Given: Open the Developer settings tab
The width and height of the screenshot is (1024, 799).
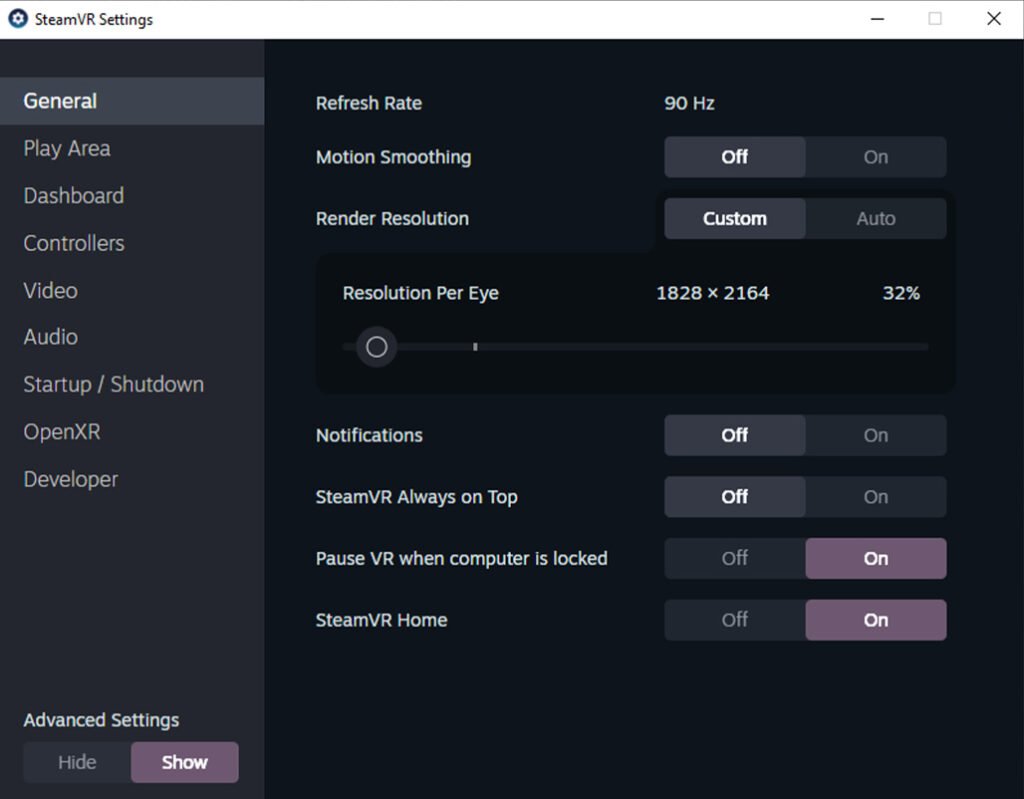Looking at the screenshot, I should 71,480.
